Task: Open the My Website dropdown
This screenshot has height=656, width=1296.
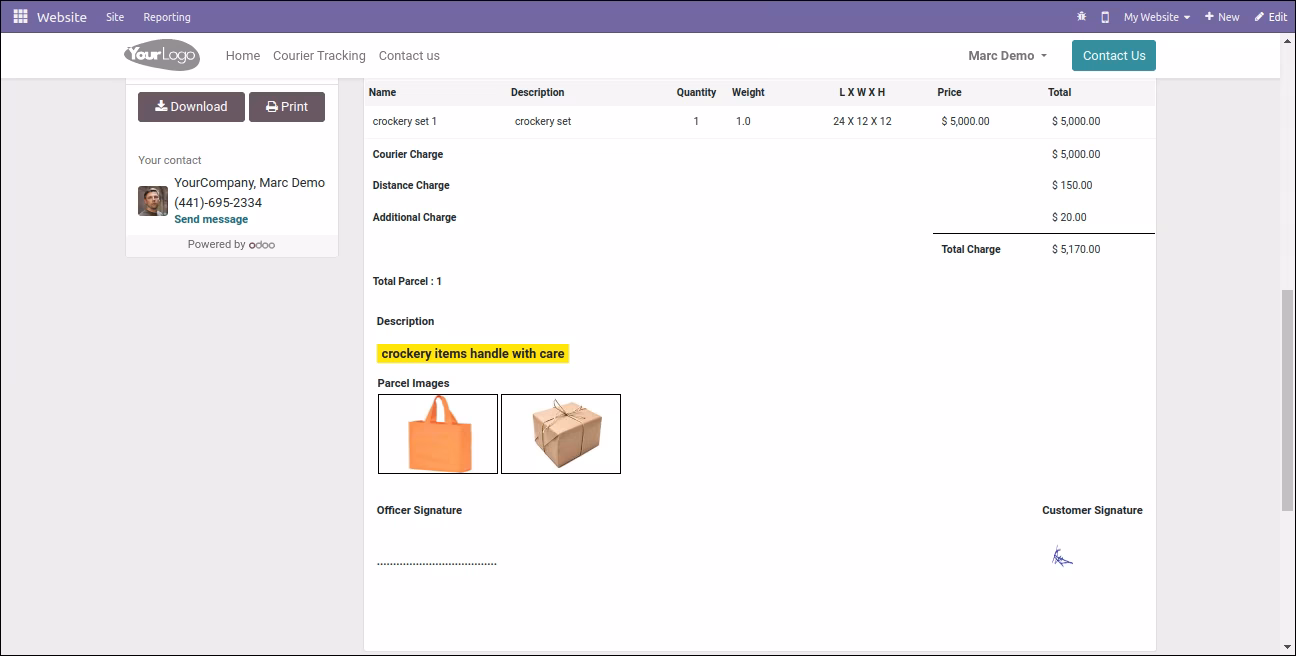Action: 1157,17
